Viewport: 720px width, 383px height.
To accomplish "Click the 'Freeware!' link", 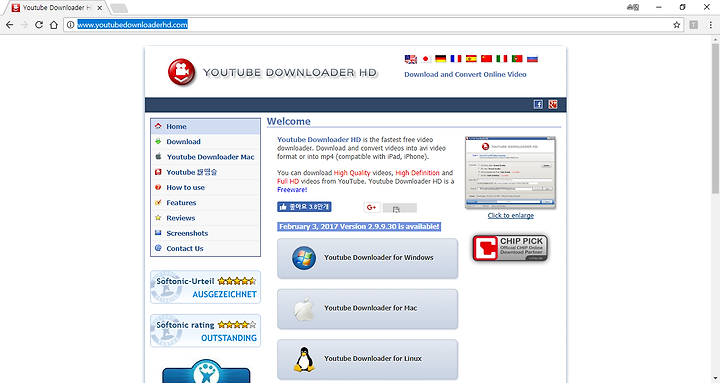I will pyautogui.click(x=292, y=190).
